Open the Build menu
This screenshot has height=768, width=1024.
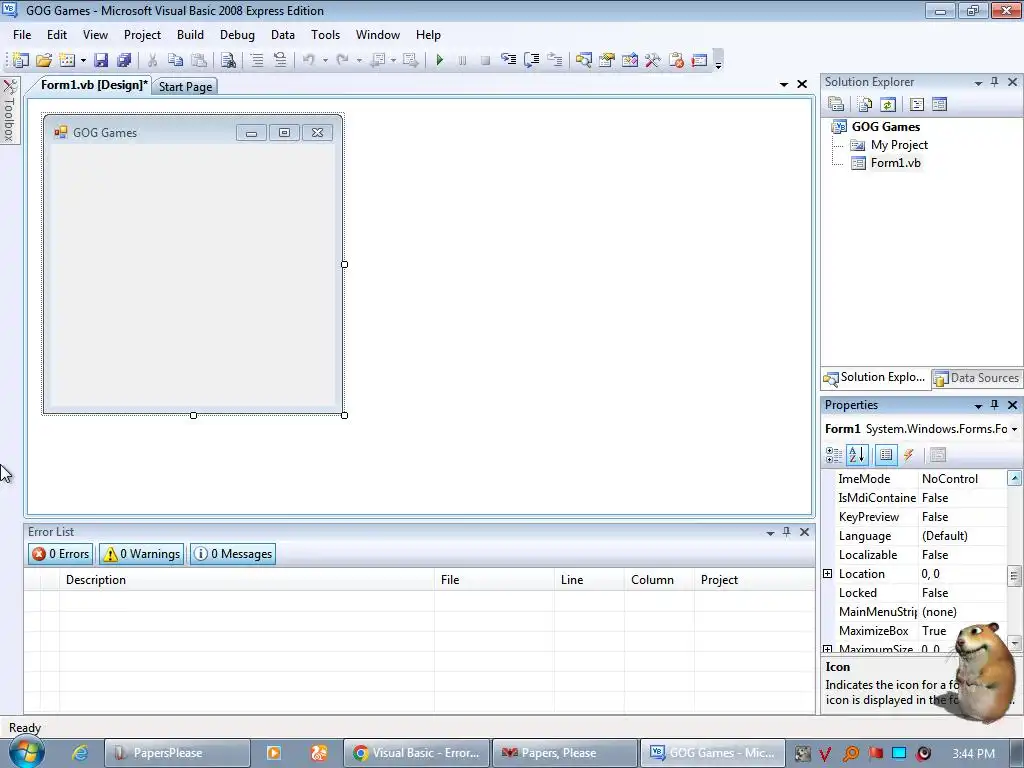(x=190, y=35)
